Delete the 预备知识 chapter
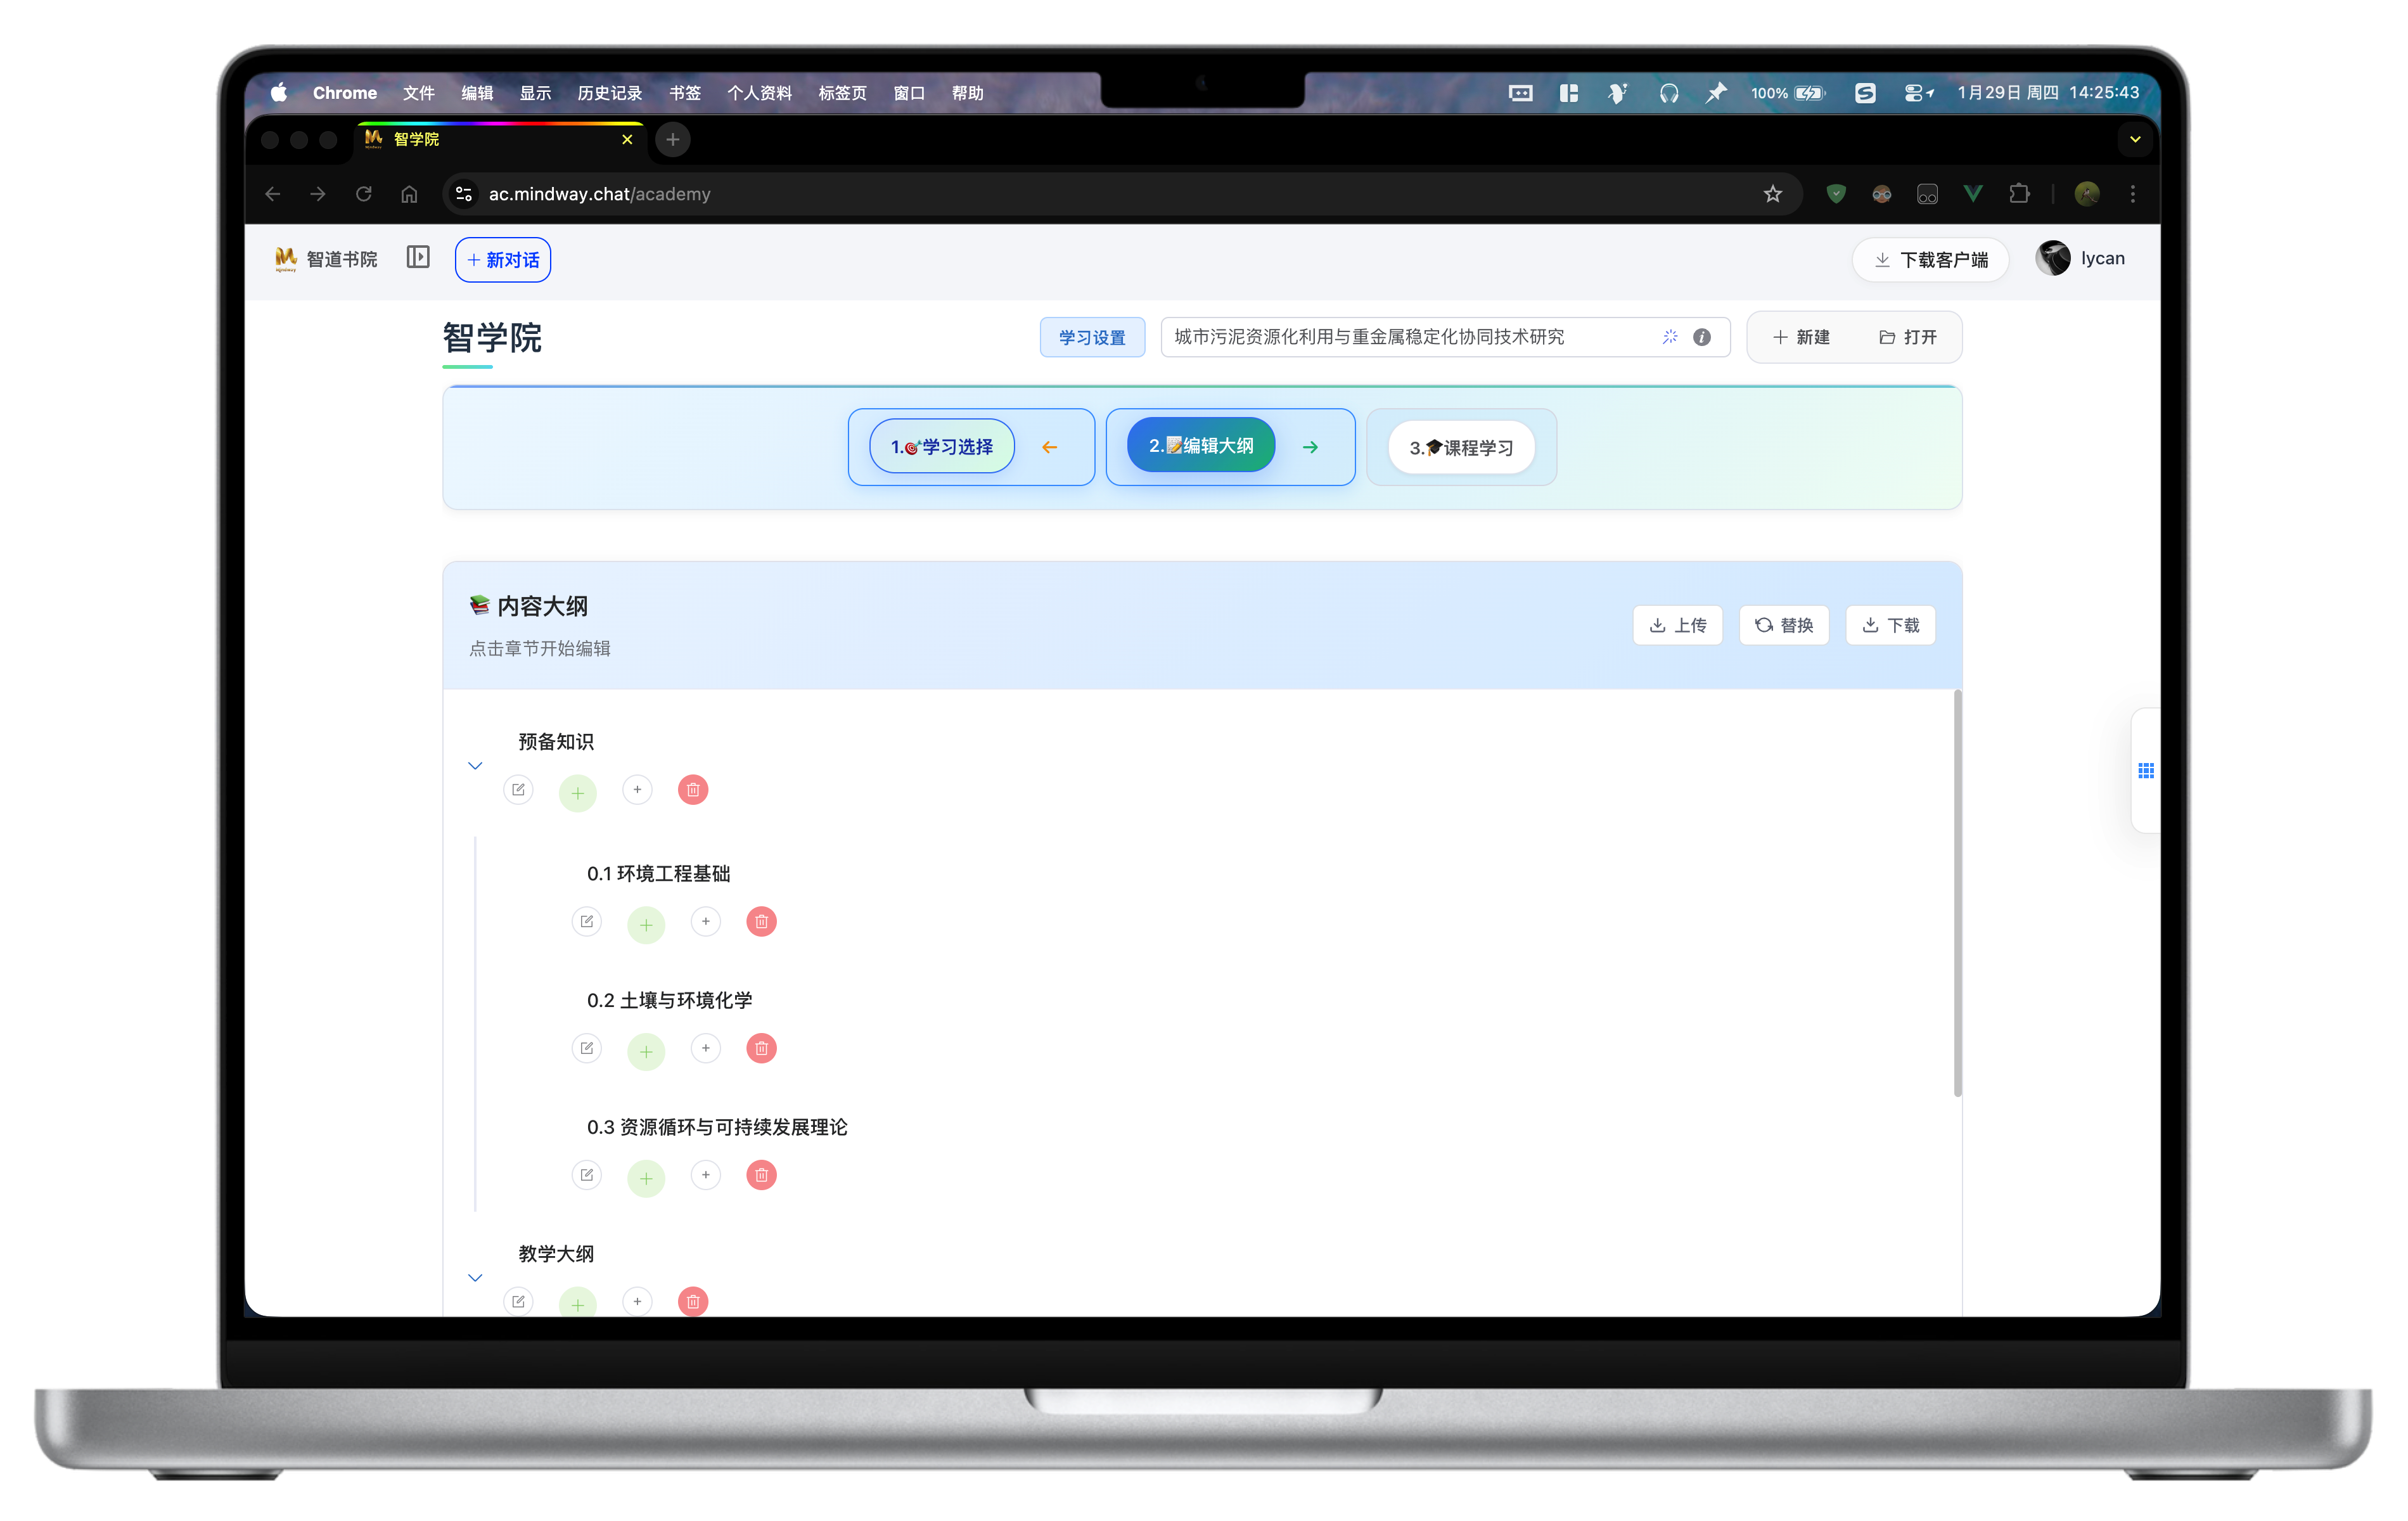Viewport: 2408px width, 1521px height. [x=693, y=790]
